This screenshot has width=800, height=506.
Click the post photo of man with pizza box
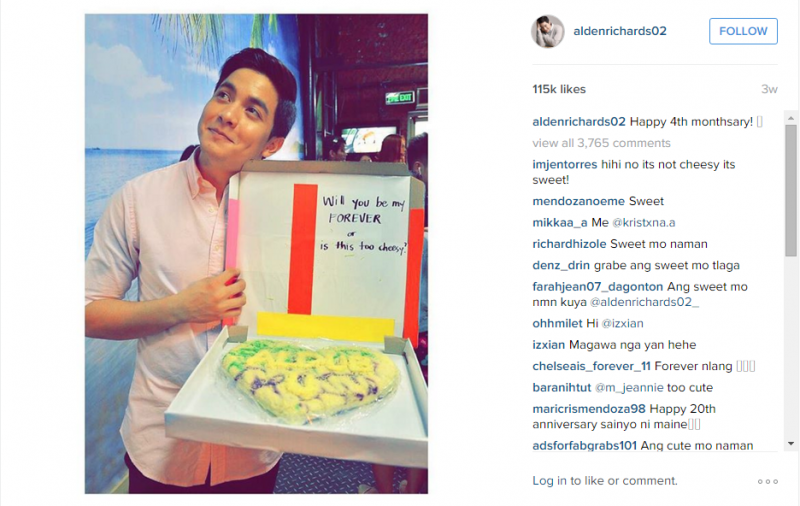[256, 254]
